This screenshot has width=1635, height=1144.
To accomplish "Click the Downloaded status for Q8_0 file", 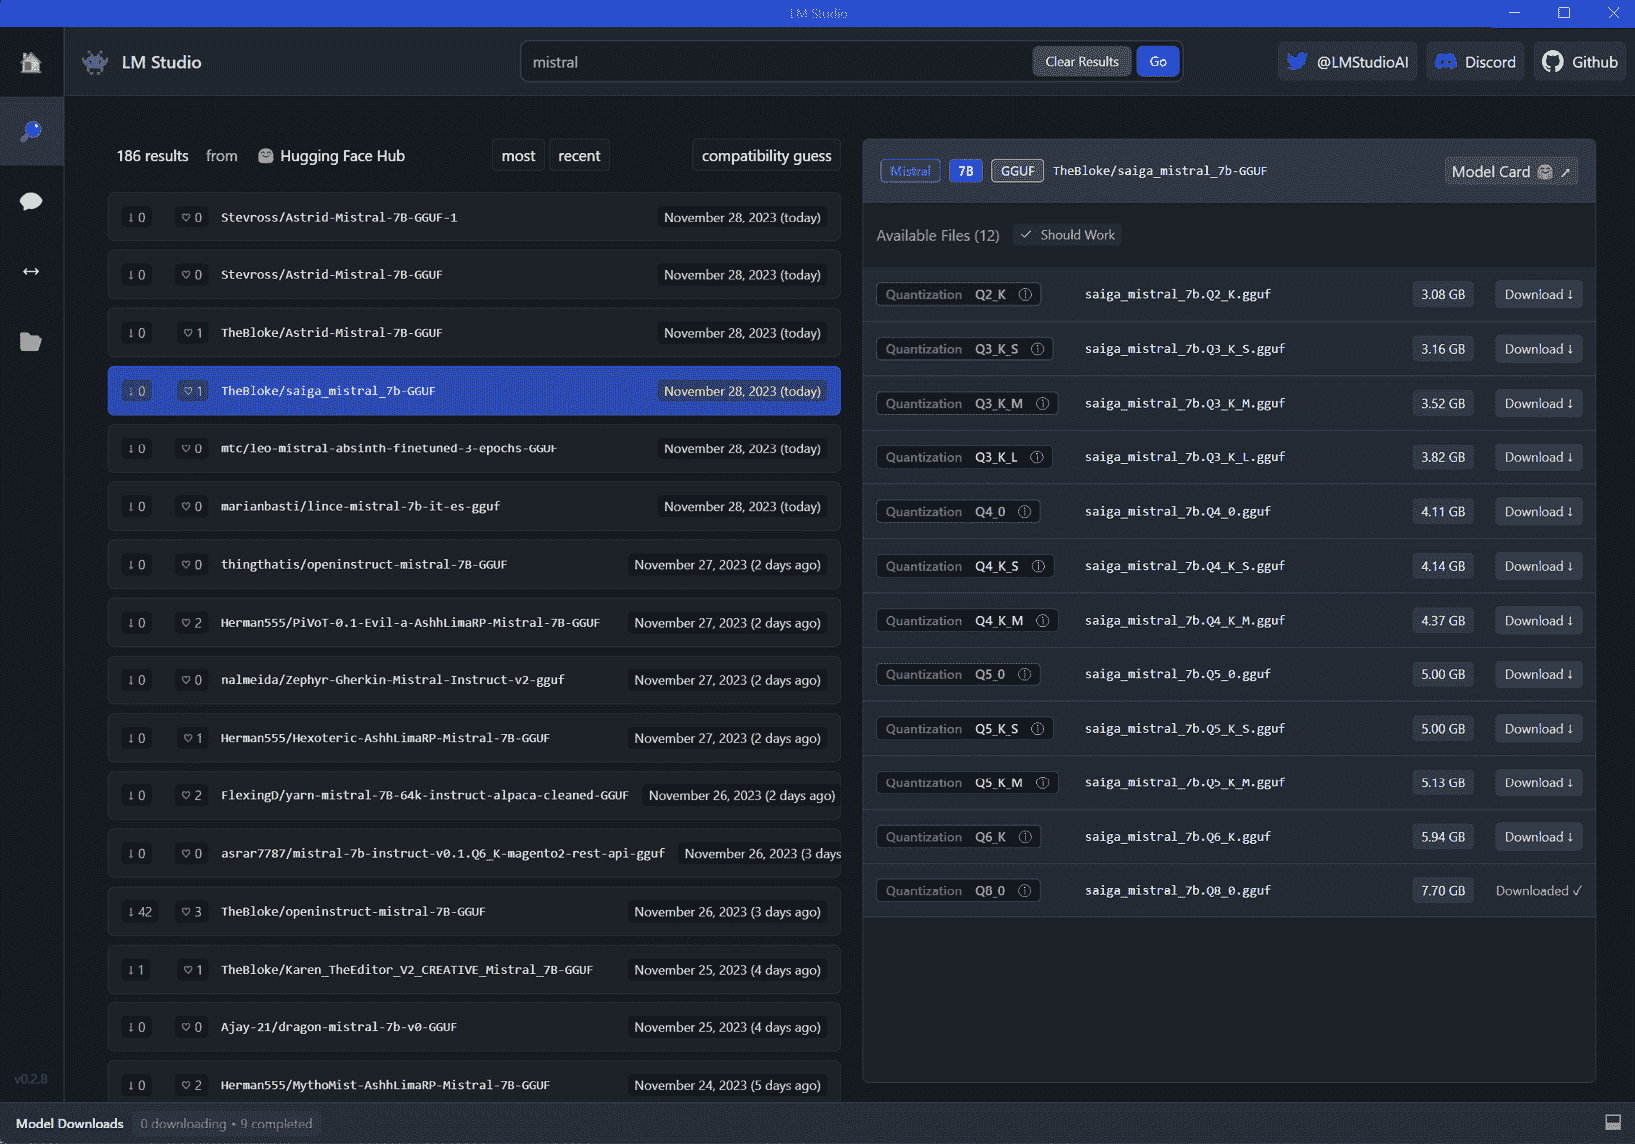I will (x=1539, y=891).
